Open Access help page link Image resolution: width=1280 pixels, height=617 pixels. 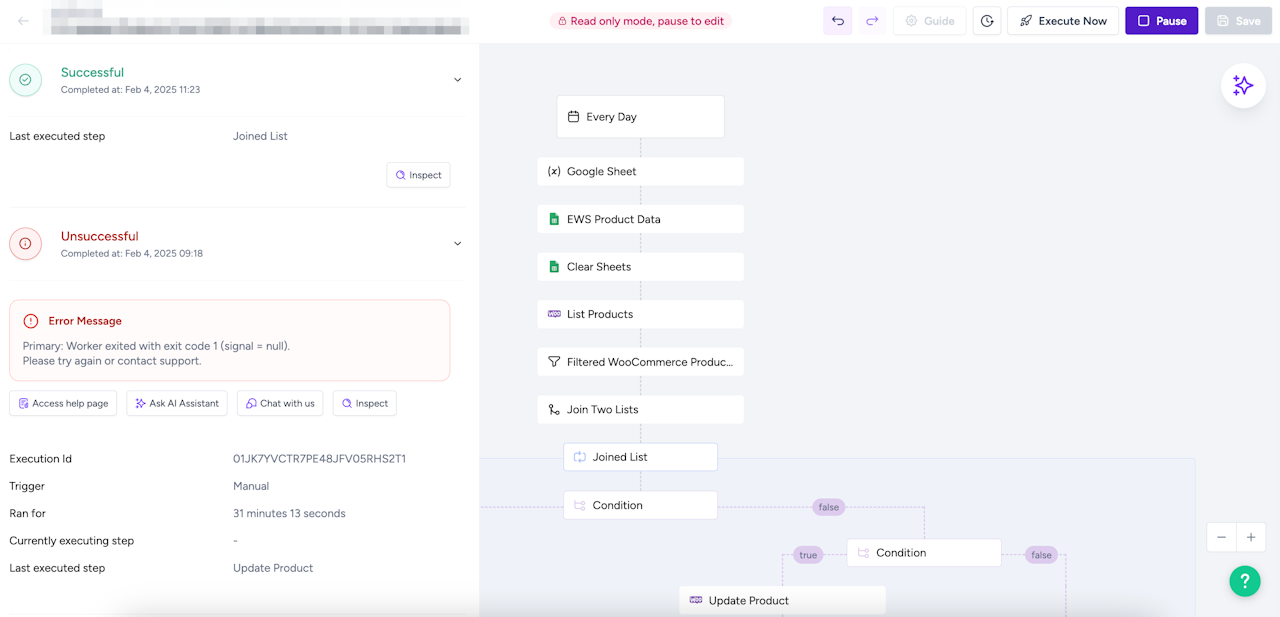(63, 403)
